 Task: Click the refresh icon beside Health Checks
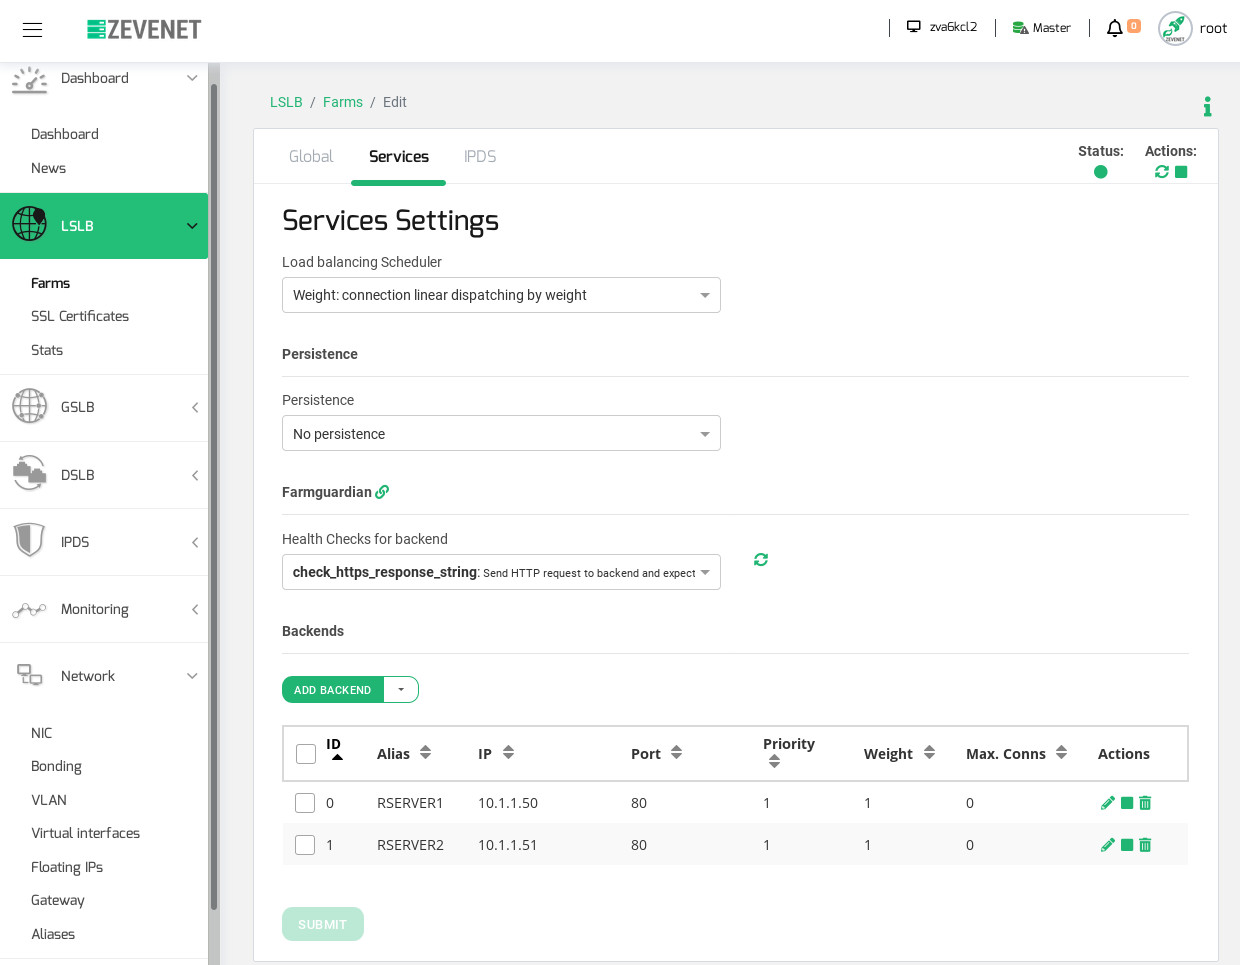(761, 560)
